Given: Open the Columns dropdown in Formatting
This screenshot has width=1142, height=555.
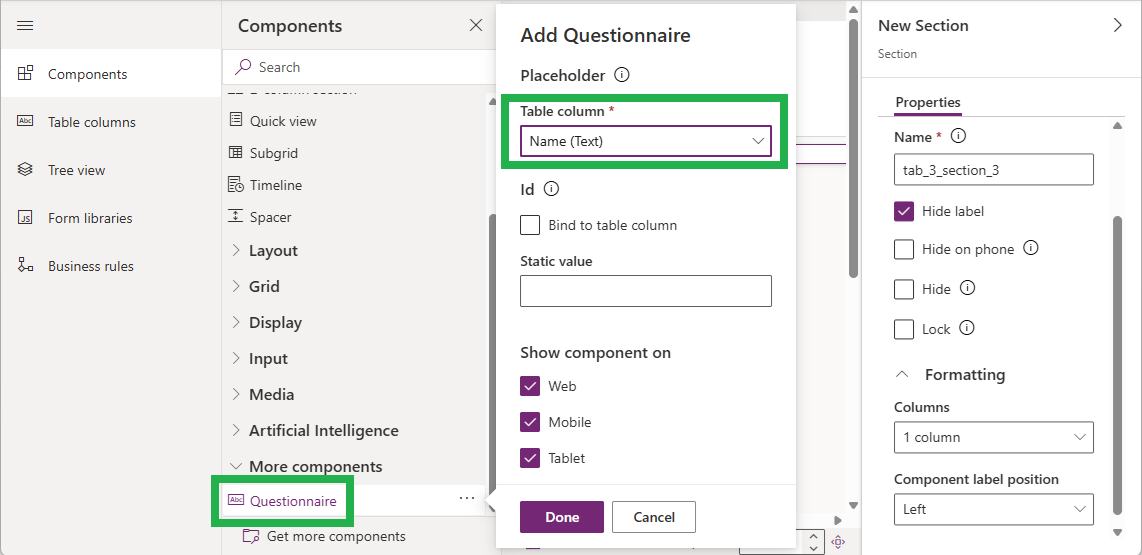Looking at the screenshot, I should (x=993, y=437).
